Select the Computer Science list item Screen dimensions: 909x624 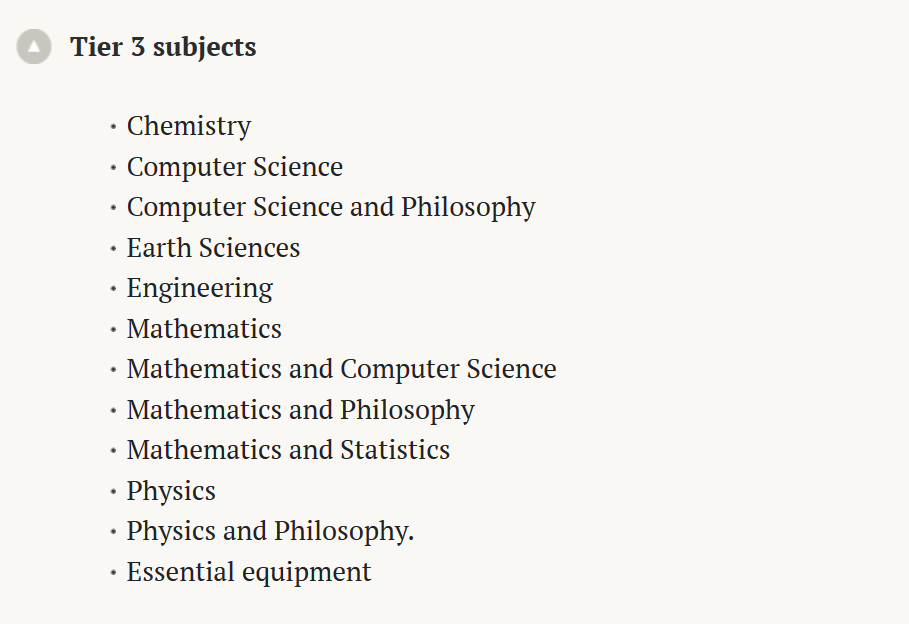235,167
